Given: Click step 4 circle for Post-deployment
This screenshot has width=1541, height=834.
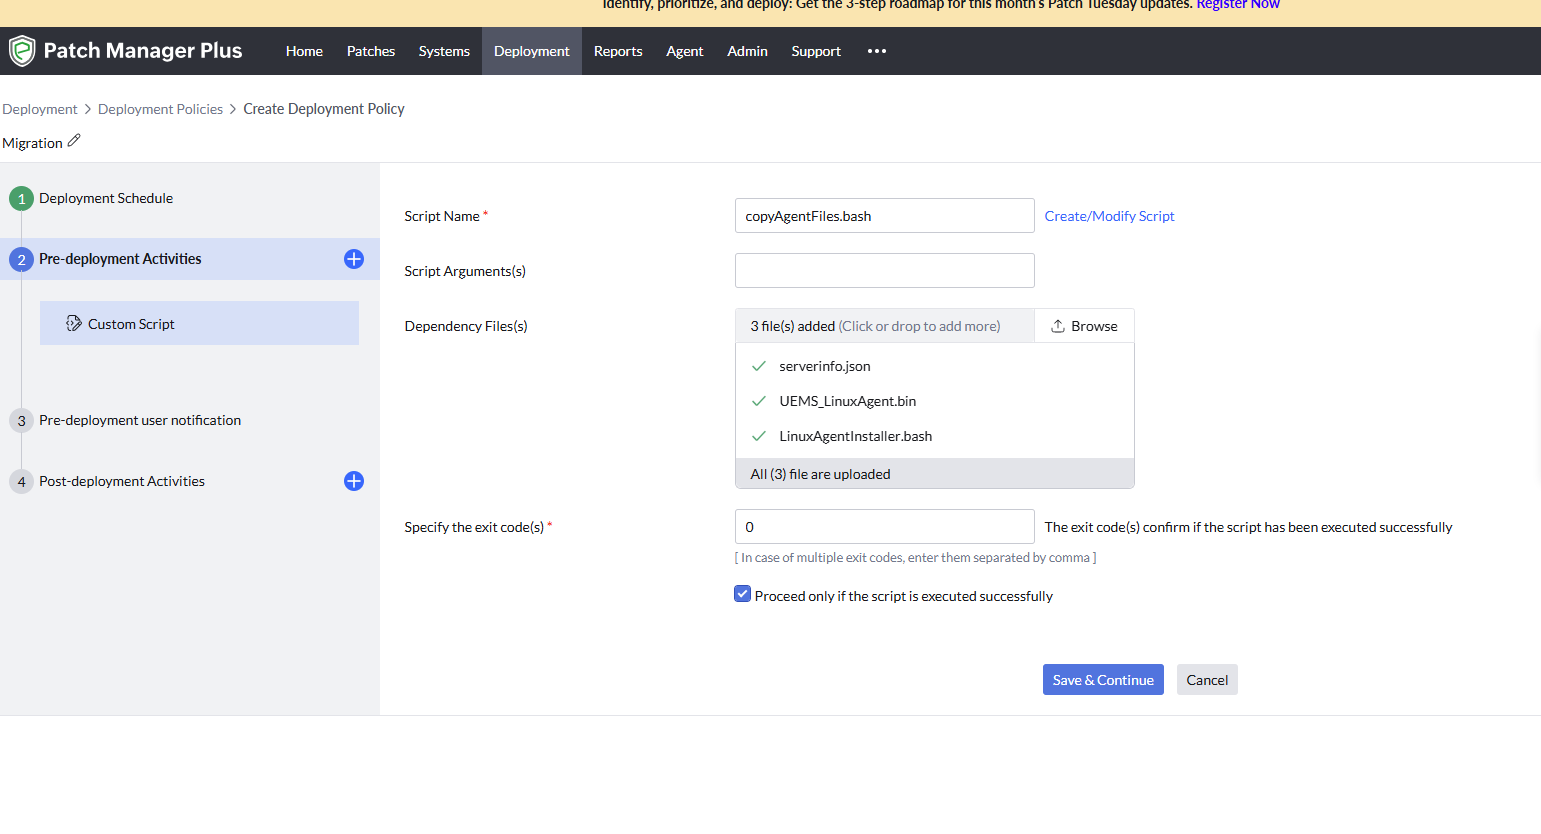Looking at the screenshot, I should click(x=21, y=482).
